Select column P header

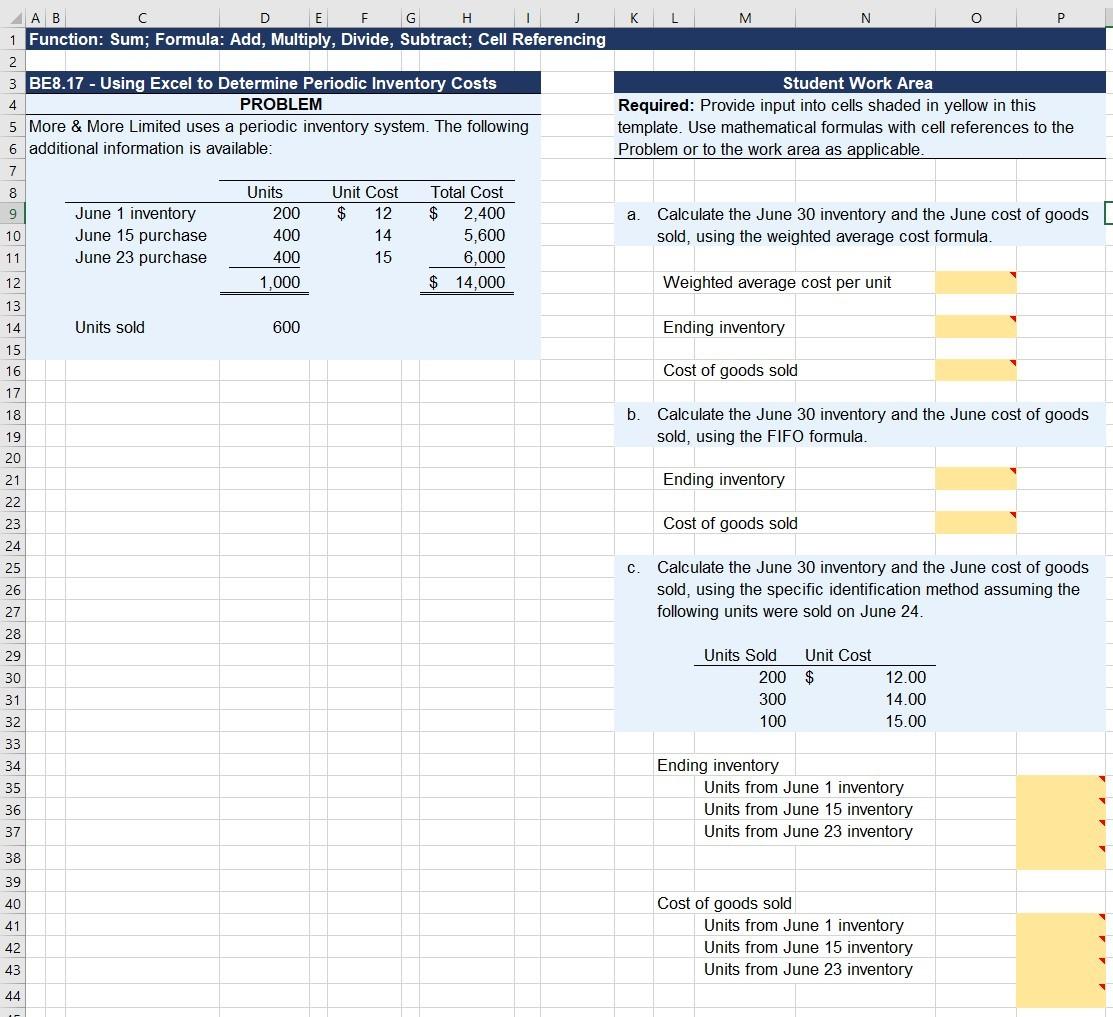pyautogui.click(x=1061, y=18)
